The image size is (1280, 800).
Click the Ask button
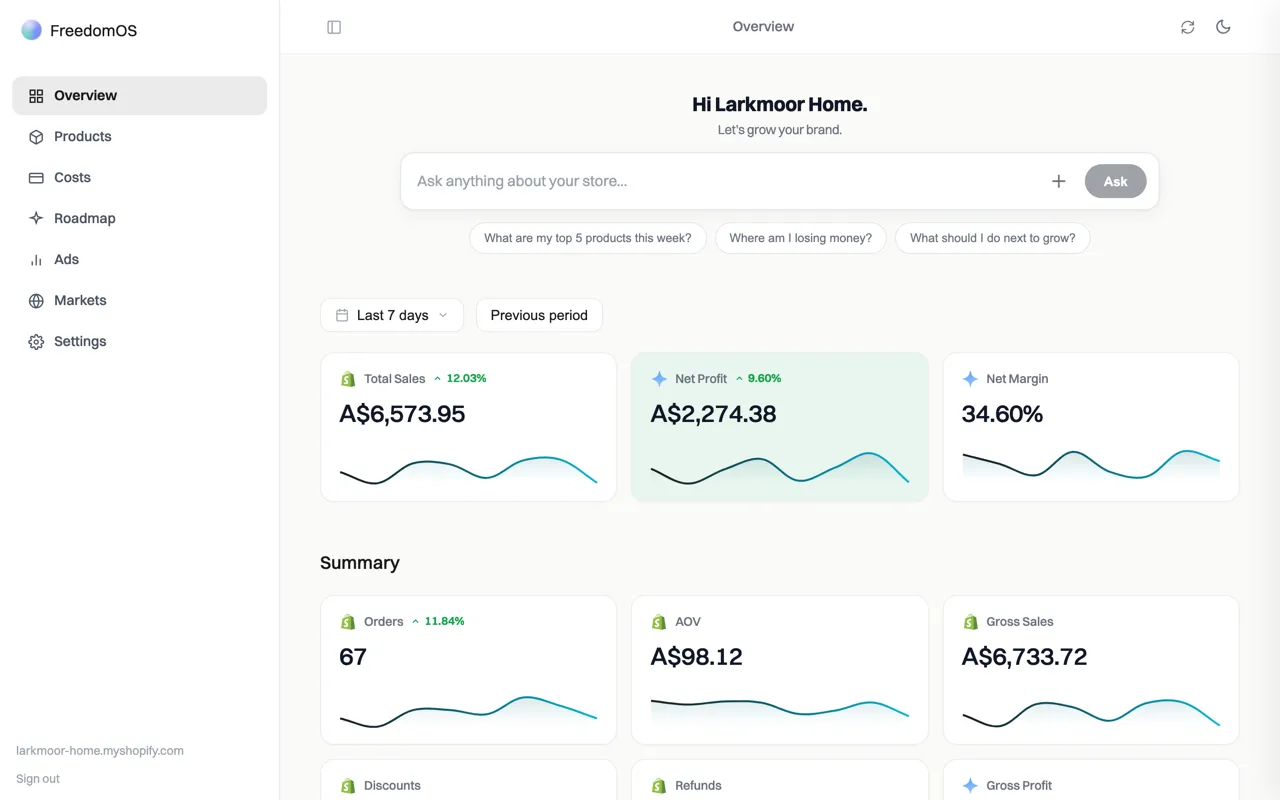[x=1115, y=181]
